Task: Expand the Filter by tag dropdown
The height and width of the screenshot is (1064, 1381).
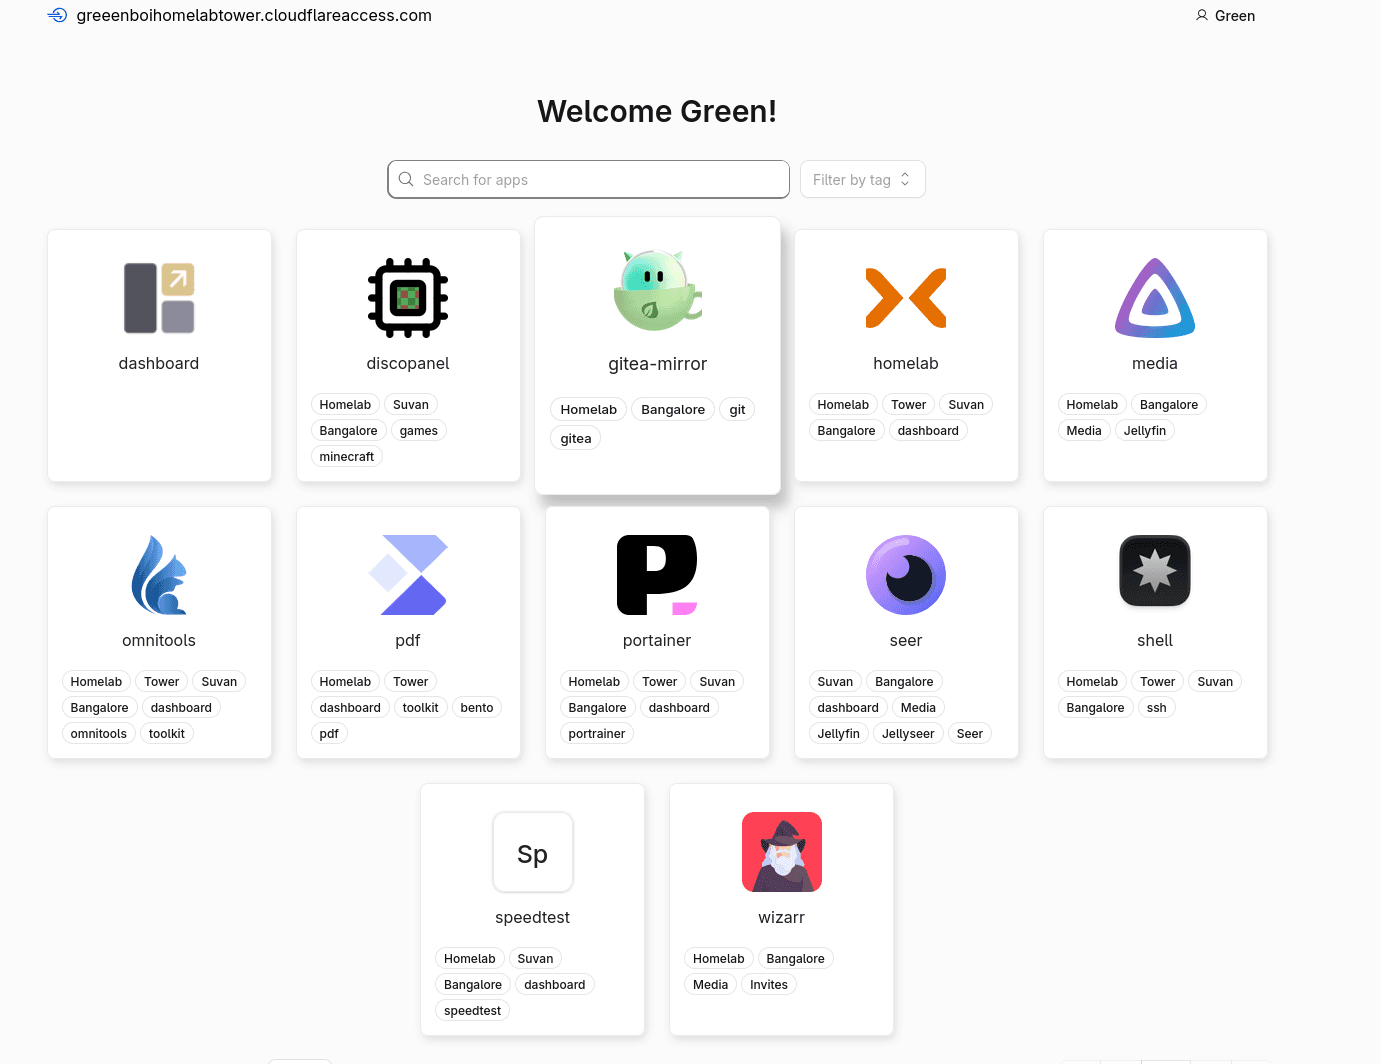Action: [x=863, y=179]
